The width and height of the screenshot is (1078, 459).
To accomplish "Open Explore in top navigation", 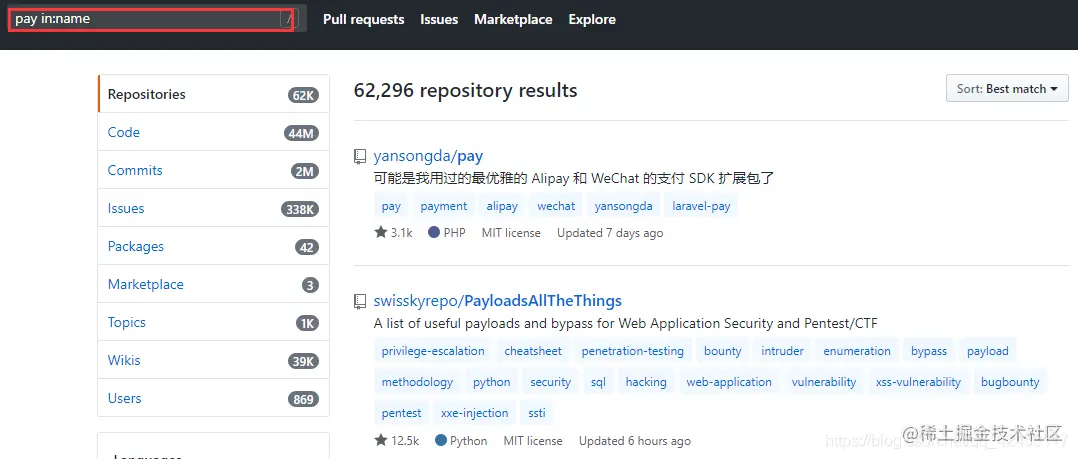I will tap(592, 20).
